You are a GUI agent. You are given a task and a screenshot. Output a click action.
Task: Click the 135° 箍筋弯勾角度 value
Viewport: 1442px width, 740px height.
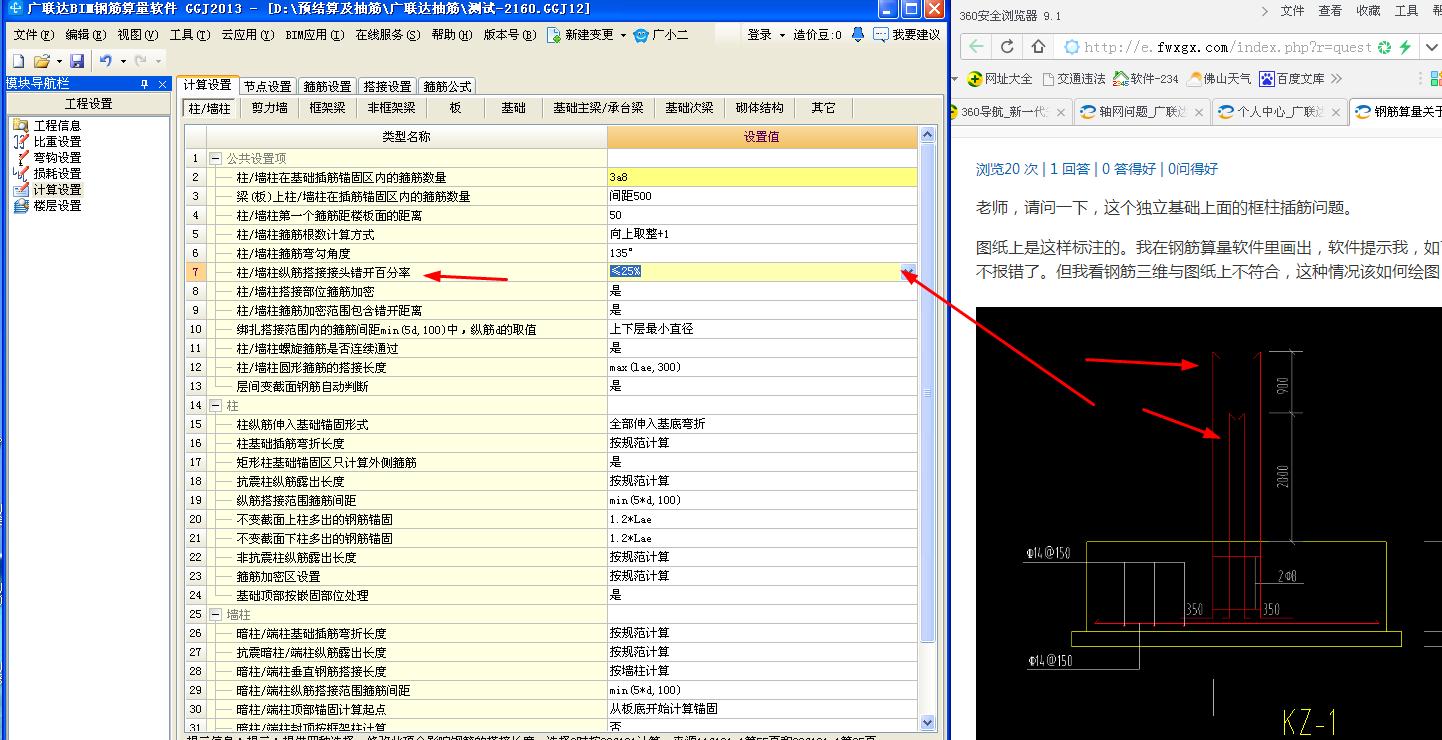[x=762, y=253]
